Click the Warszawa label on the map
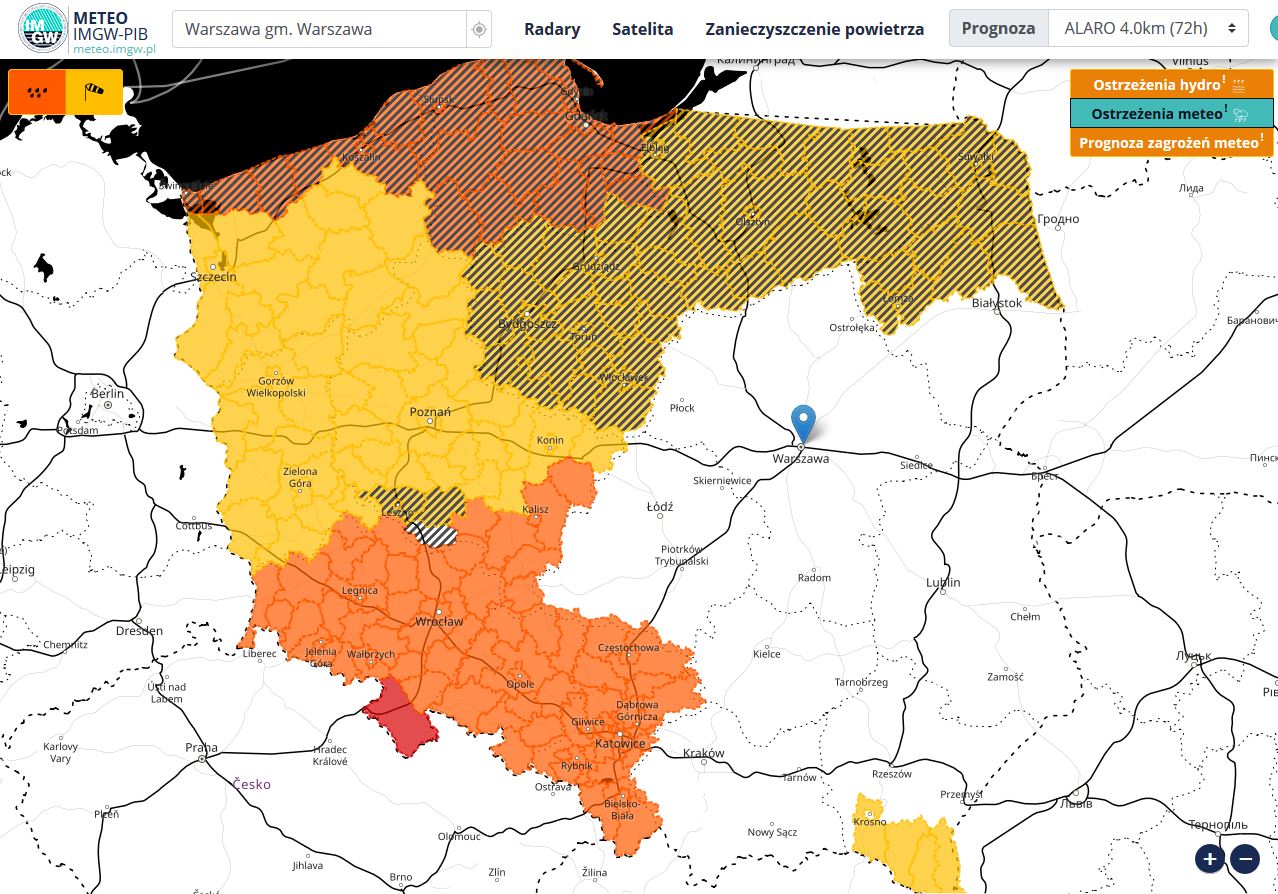Viewport: 1278px width, 894px height. [x=801, y=458]
